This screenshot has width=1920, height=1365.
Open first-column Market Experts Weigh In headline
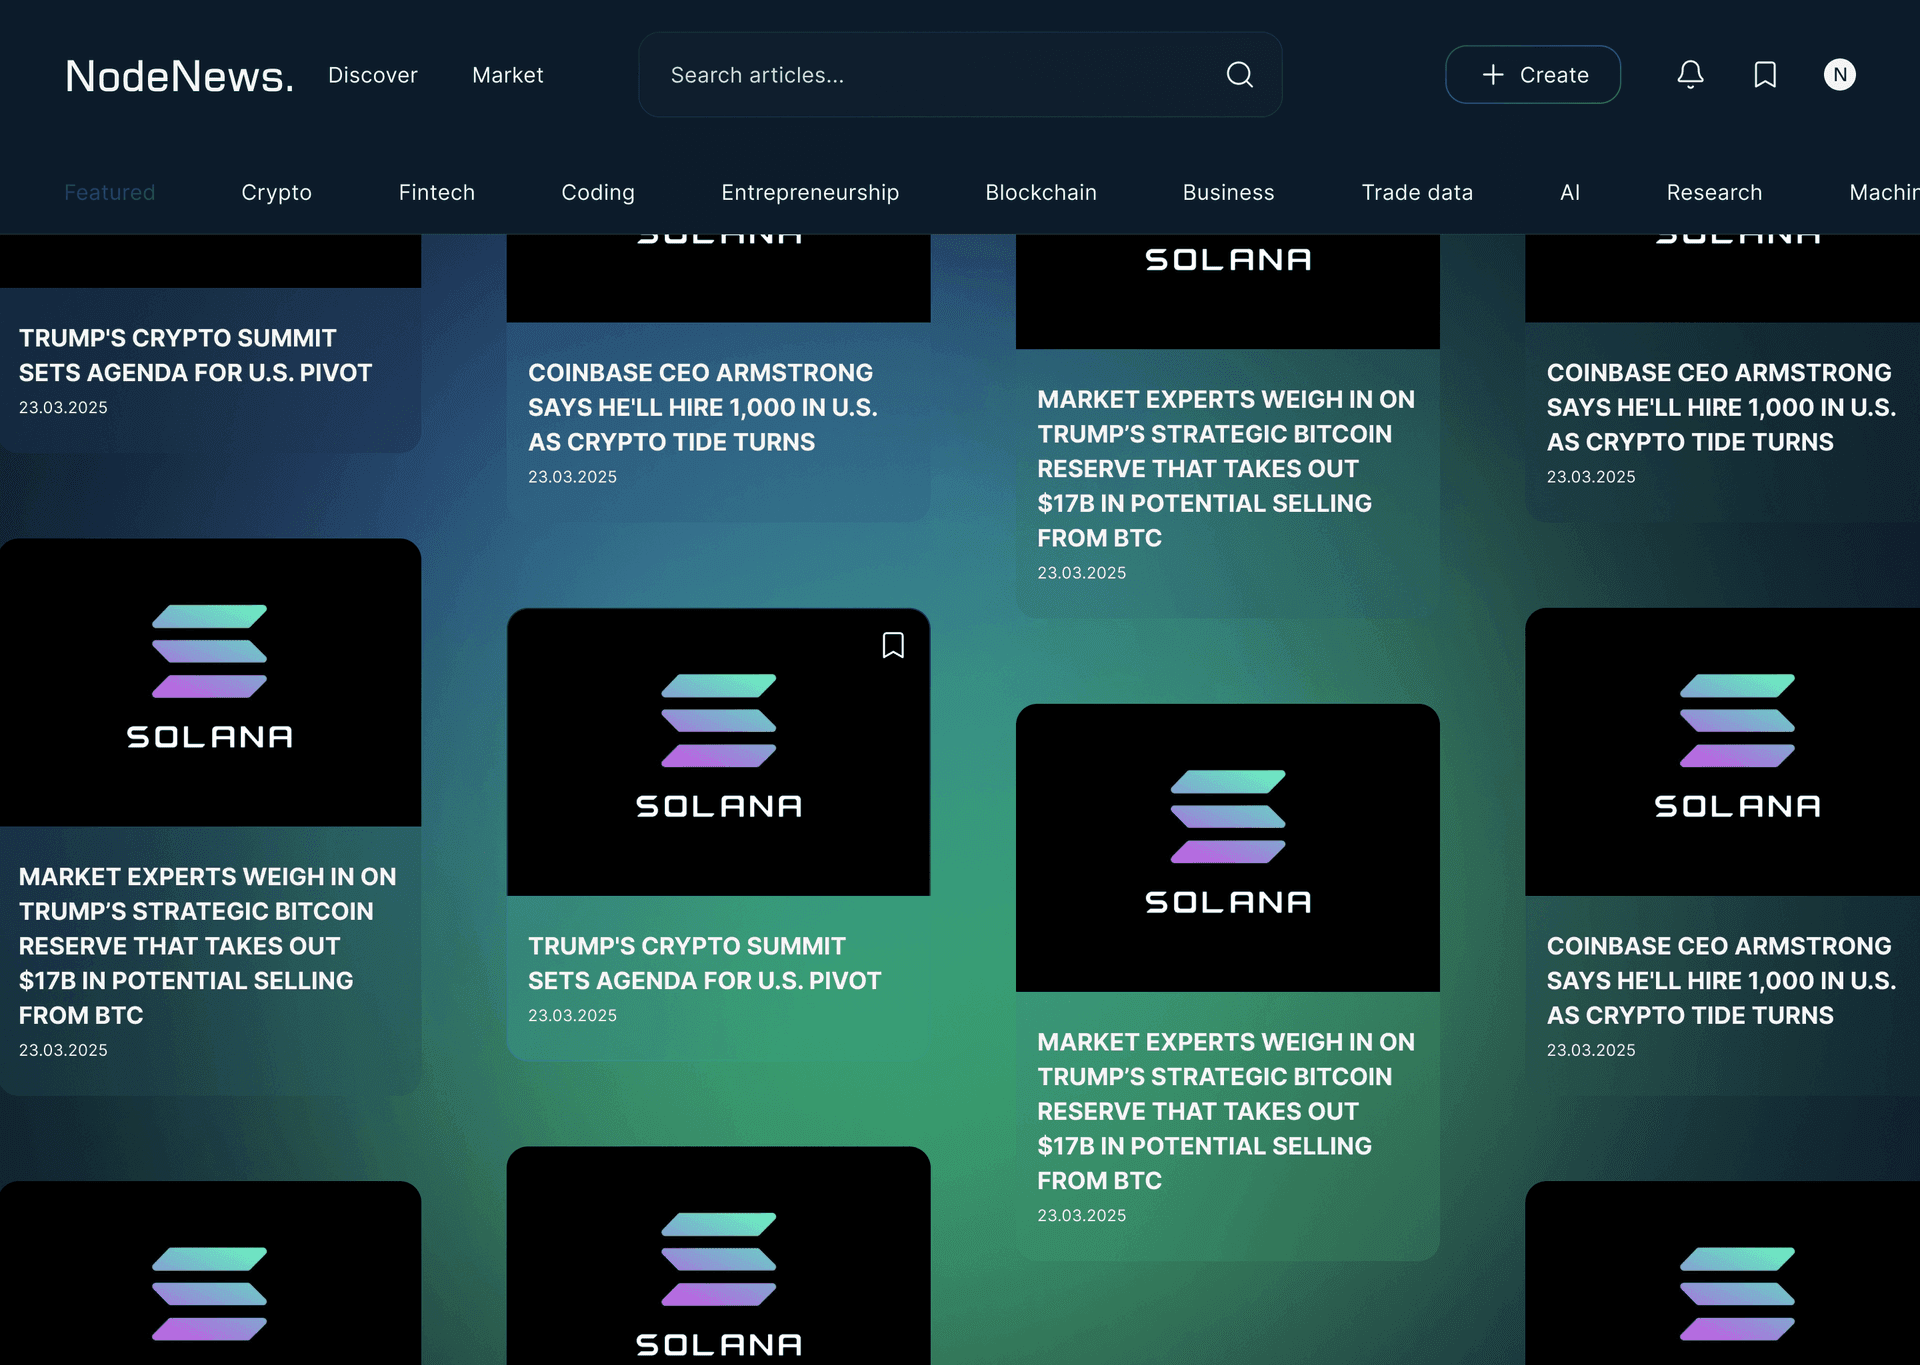coord(207,945)
